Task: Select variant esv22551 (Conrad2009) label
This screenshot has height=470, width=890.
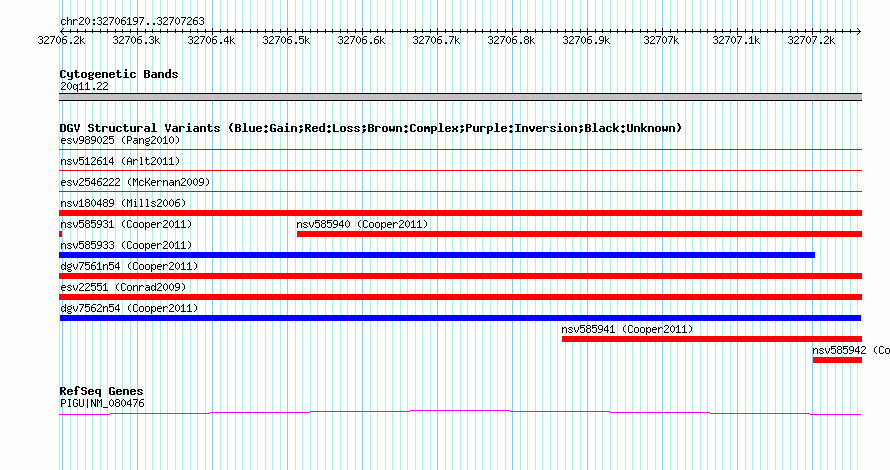Action: pos(123,287)
